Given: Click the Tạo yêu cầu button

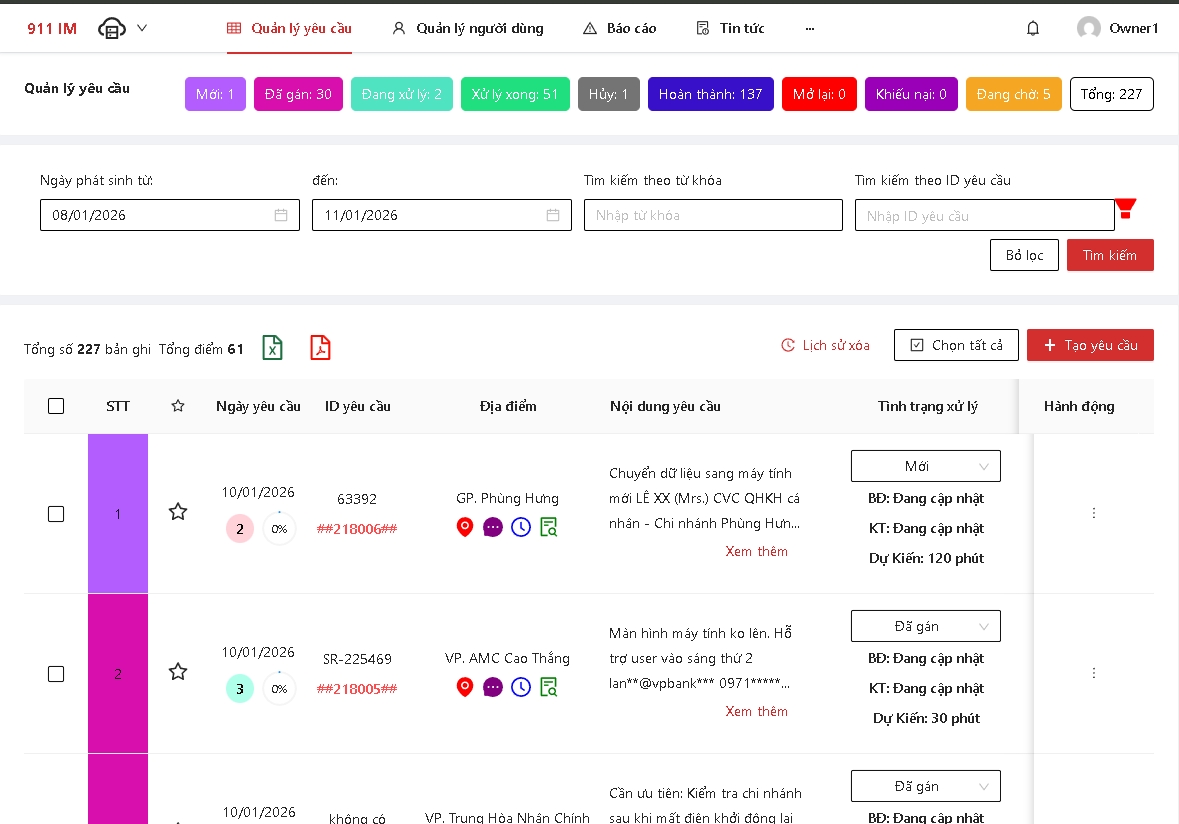Looking at the screenshot, I should click(1090, 345).
